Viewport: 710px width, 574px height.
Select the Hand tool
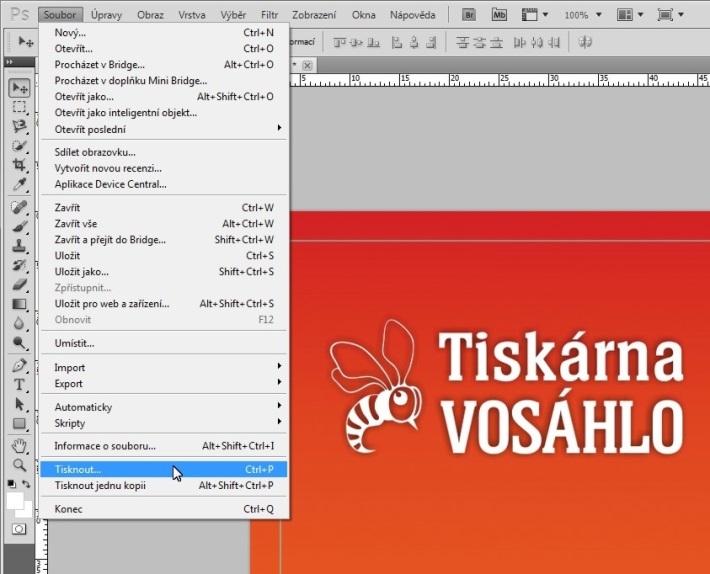[19, 446]
